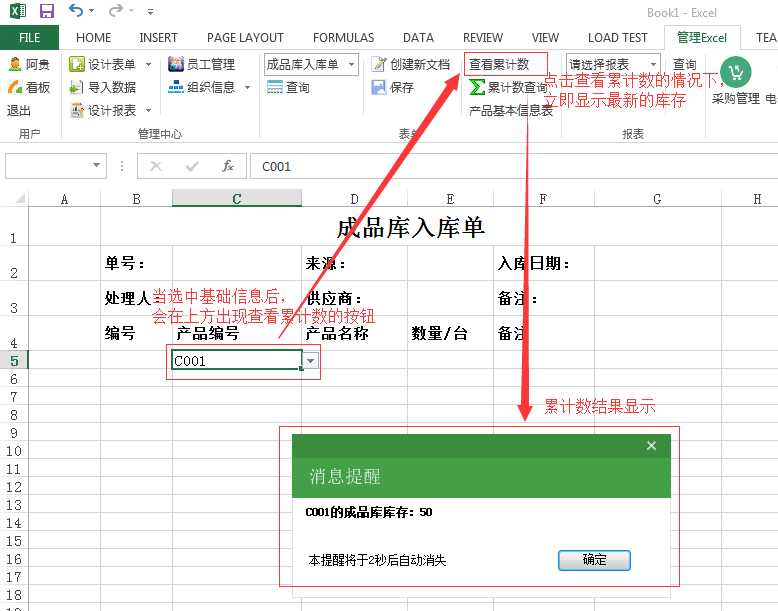Switch to the LOAD TEST tab
The image size is (778, 611).
pyautogui.click(x=618, y=38)
